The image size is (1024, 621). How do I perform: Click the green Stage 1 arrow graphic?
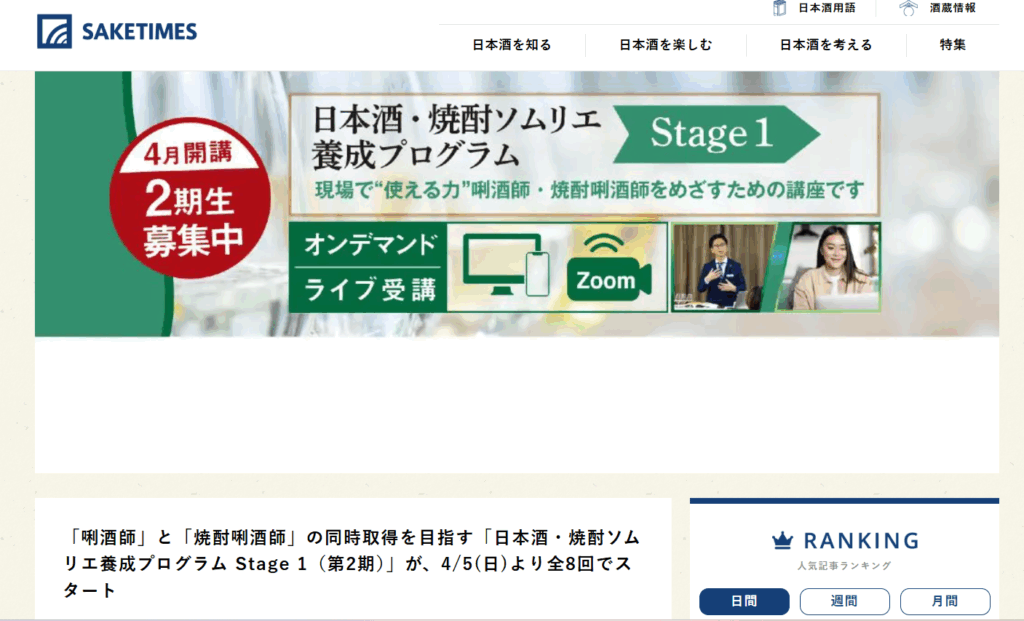pos(715,134)
